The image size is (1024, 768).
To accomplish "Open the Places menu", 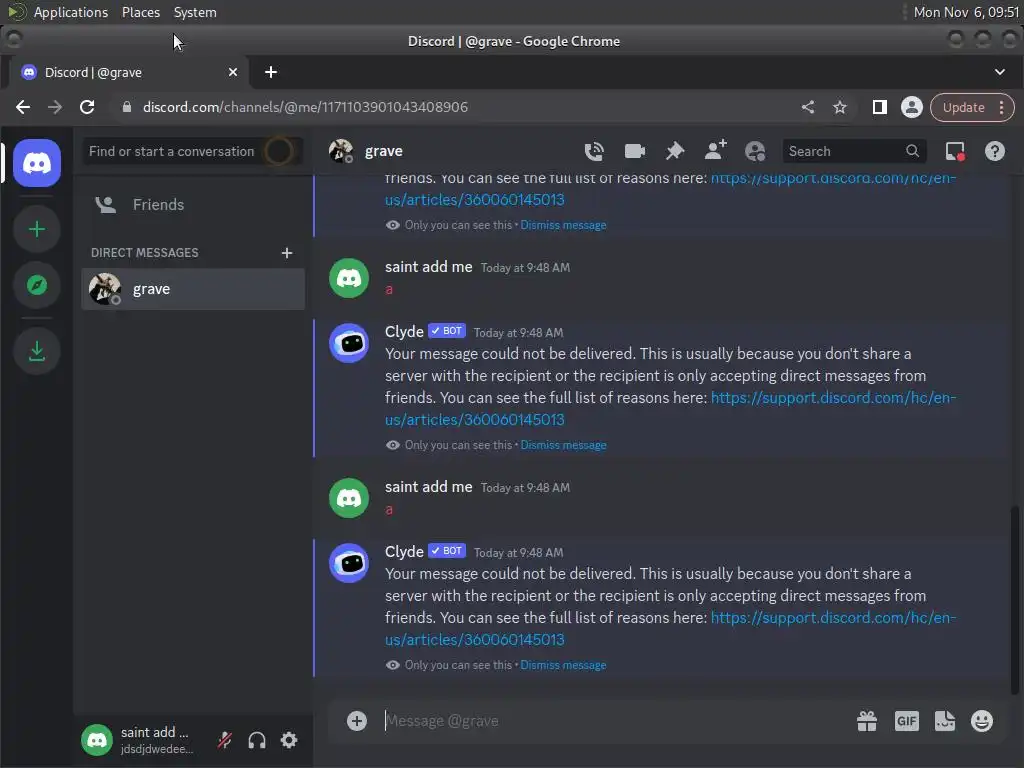I will (140, 12).
